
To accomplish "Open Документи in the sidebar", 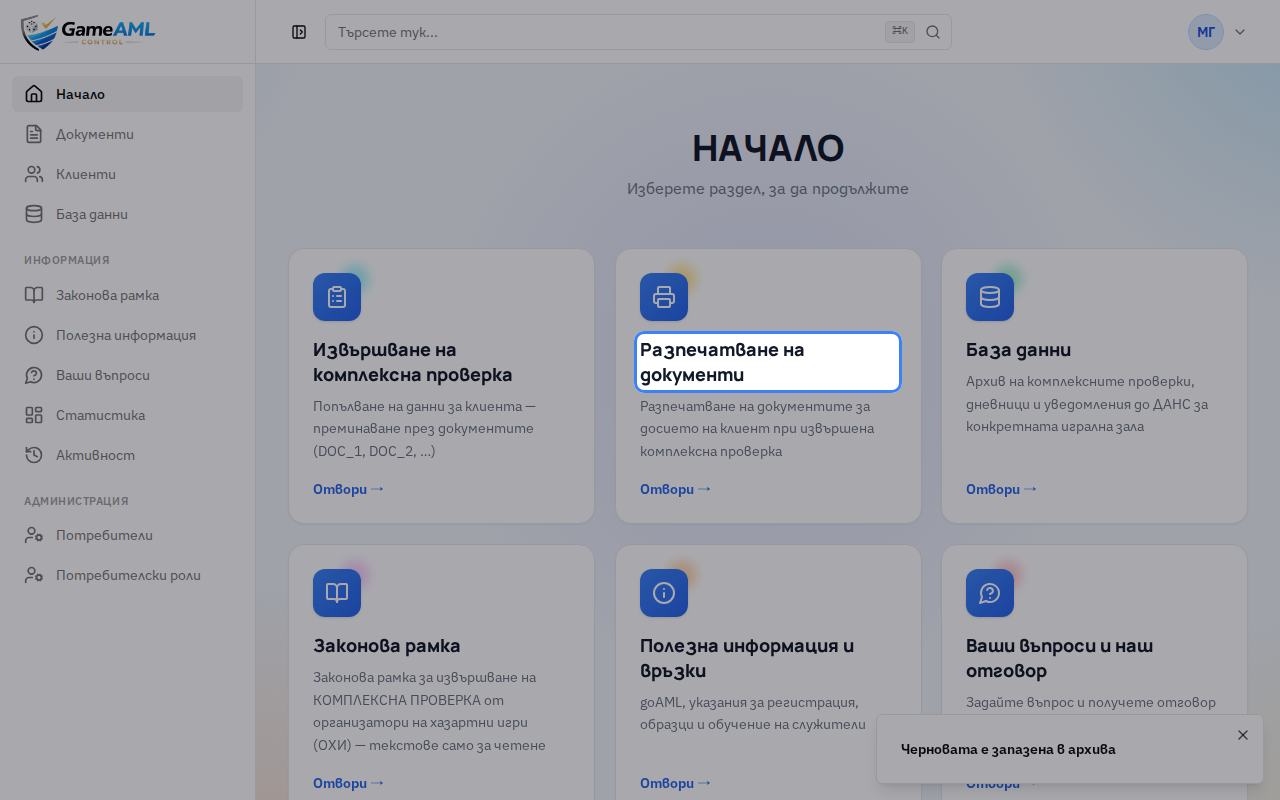I will [127, 134].
